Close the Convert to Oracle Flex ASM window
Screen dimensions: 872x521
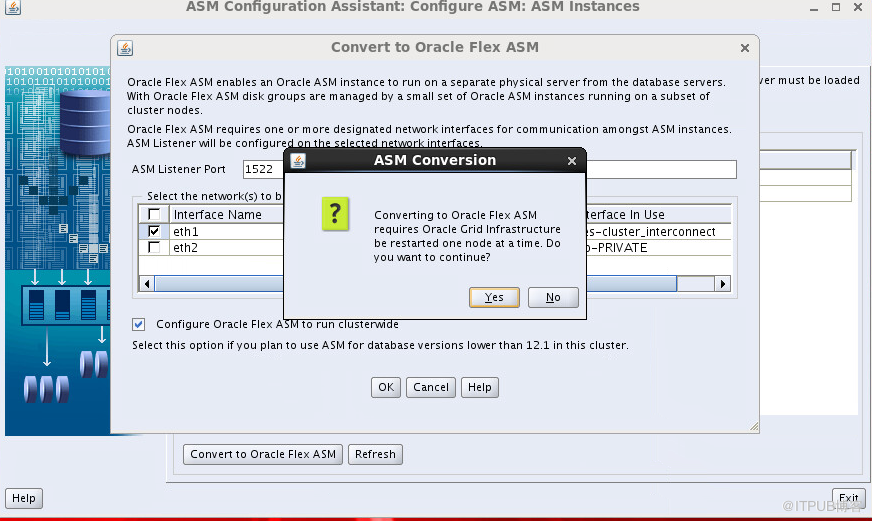(x=745, y=48)
